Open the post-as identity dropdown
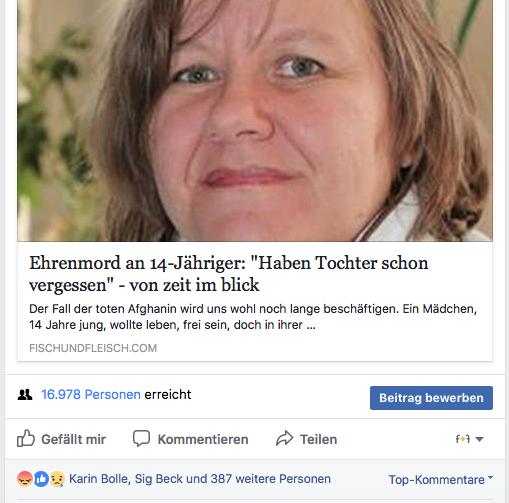 pos(469,439)
